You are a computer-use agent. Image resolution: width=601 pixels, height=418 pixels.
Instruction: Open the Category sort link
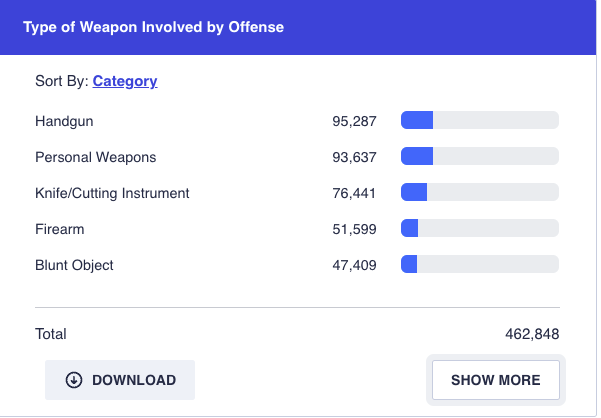click(125, 82)
